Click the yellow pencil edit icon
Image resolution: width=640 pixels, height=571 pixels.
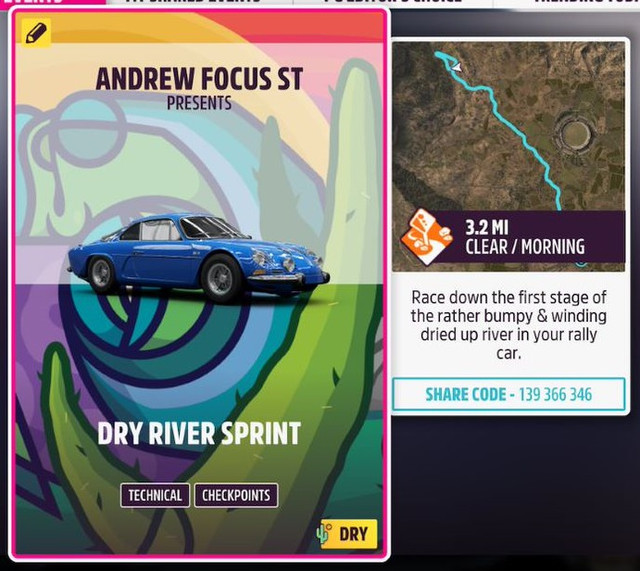(36, 33)
